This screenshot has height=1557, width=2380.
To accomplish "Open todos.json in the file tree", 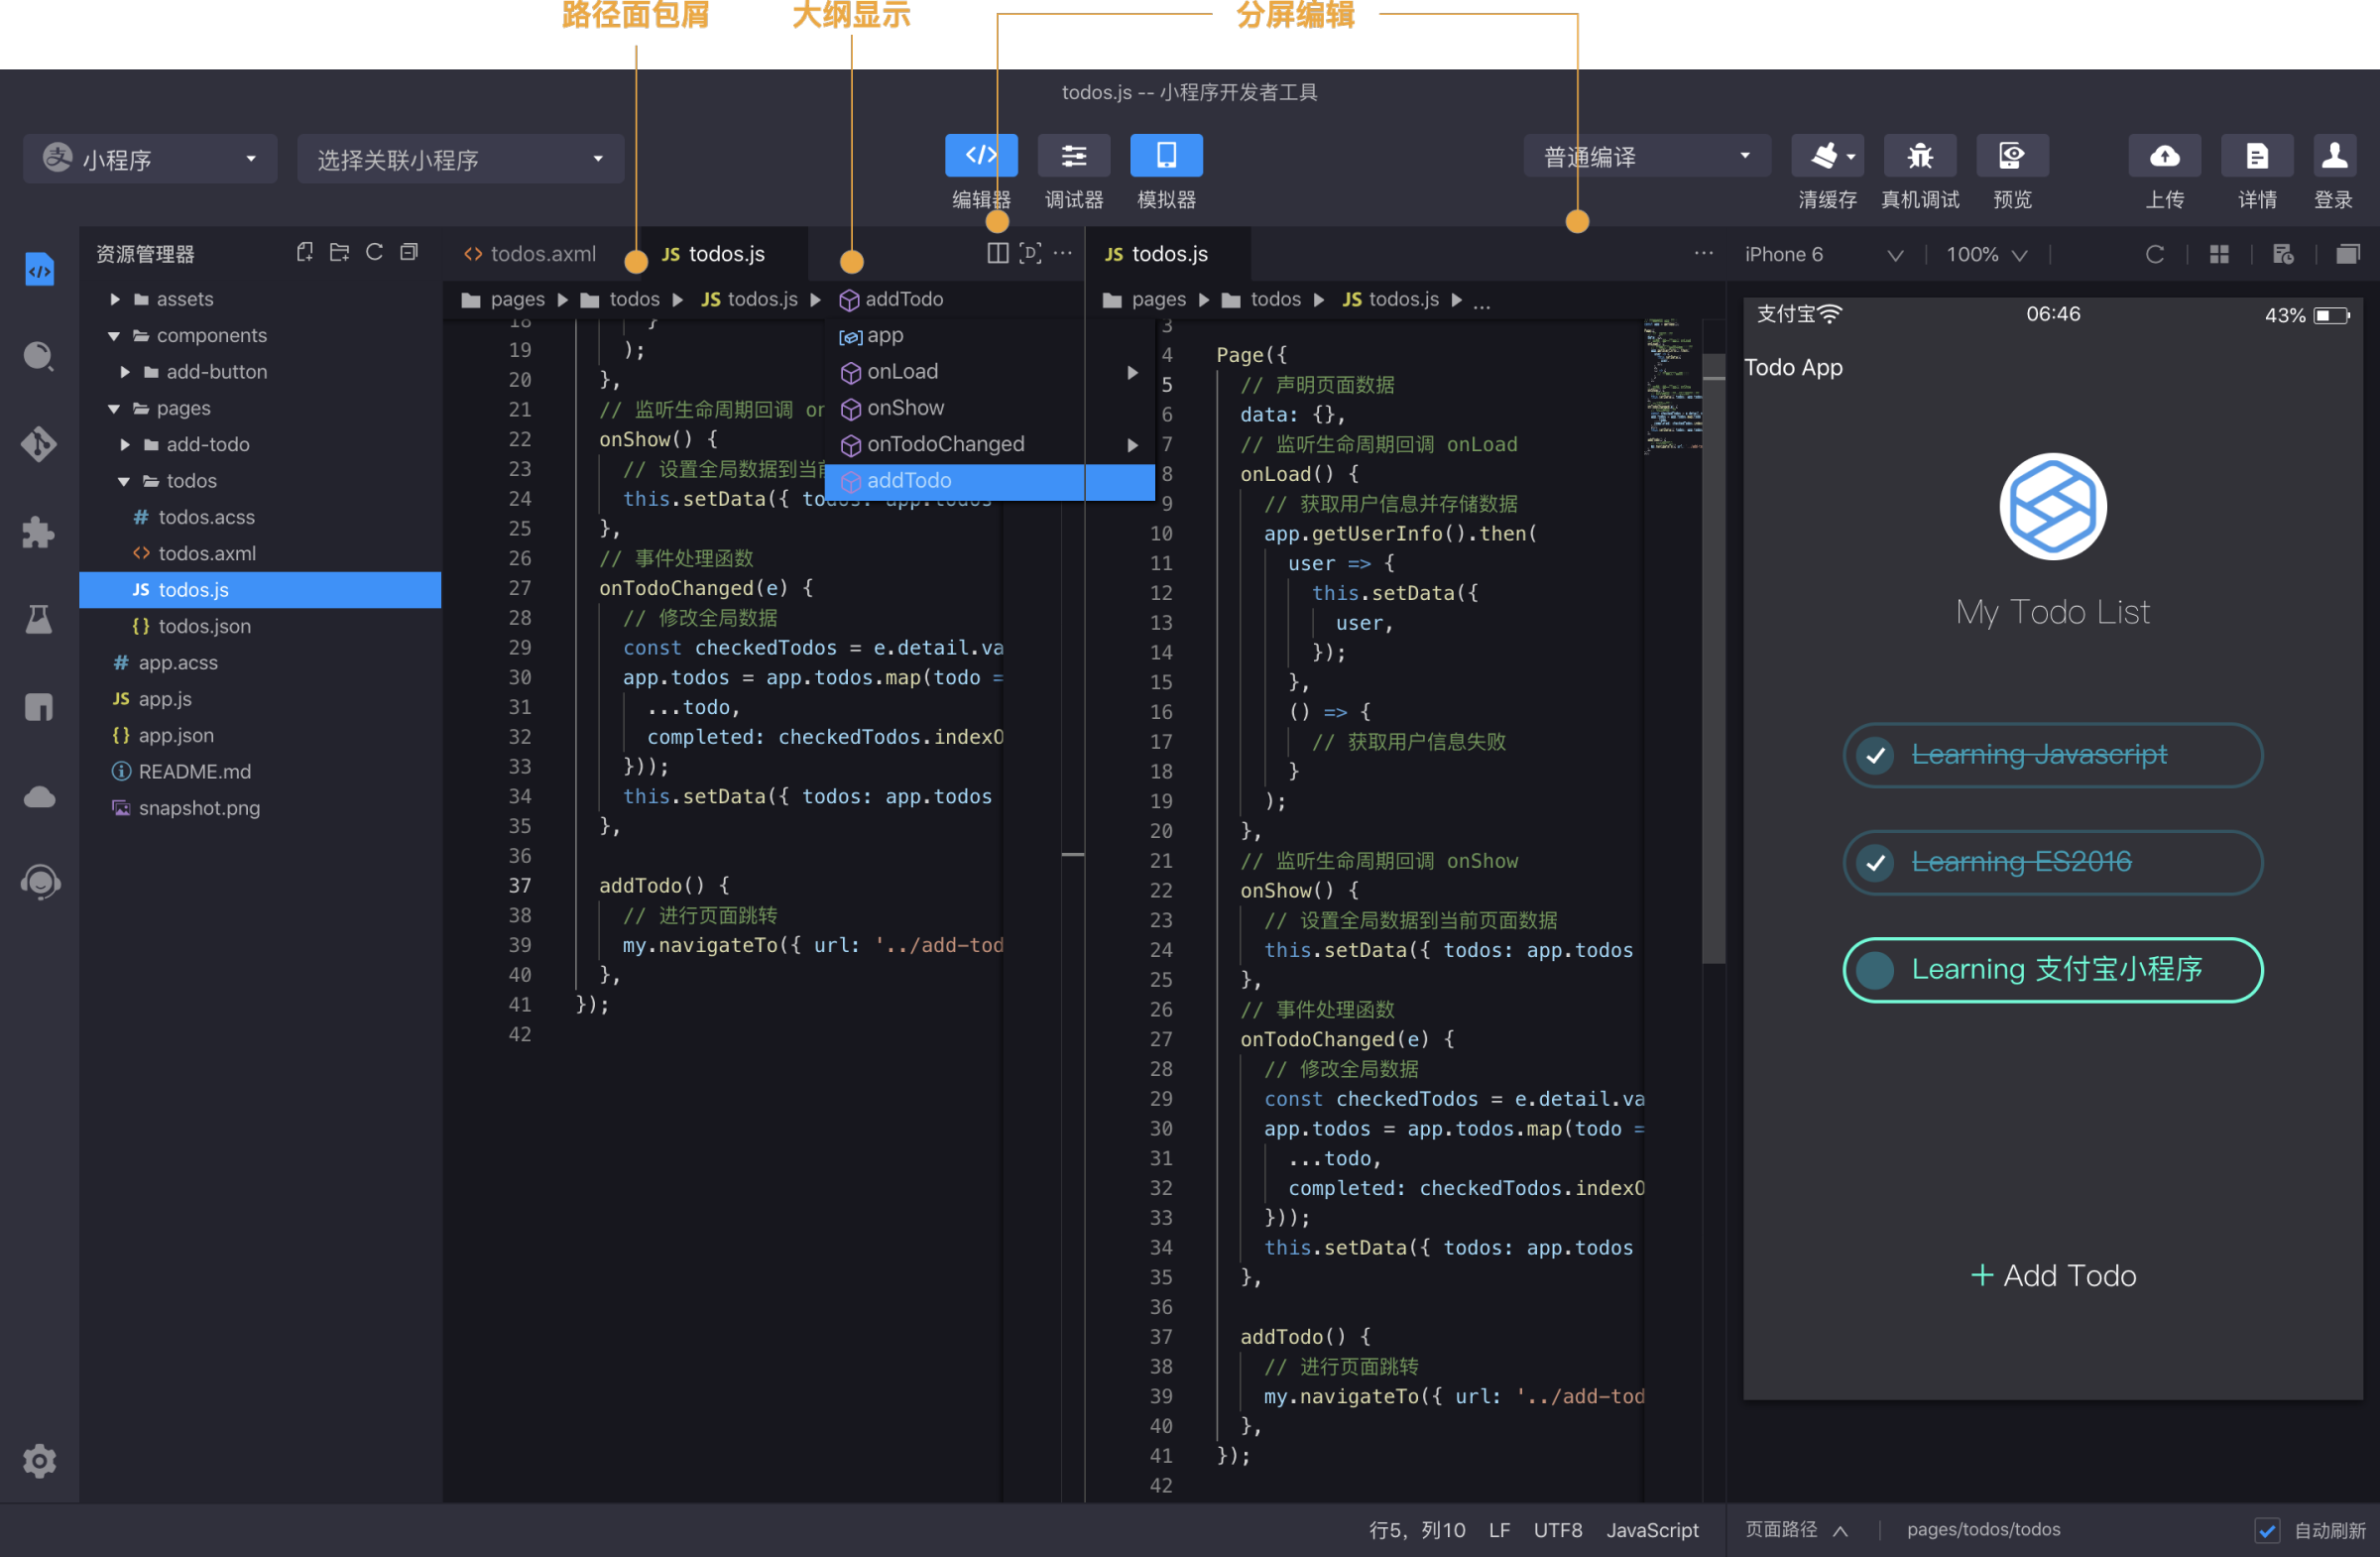I will (260, 626).
